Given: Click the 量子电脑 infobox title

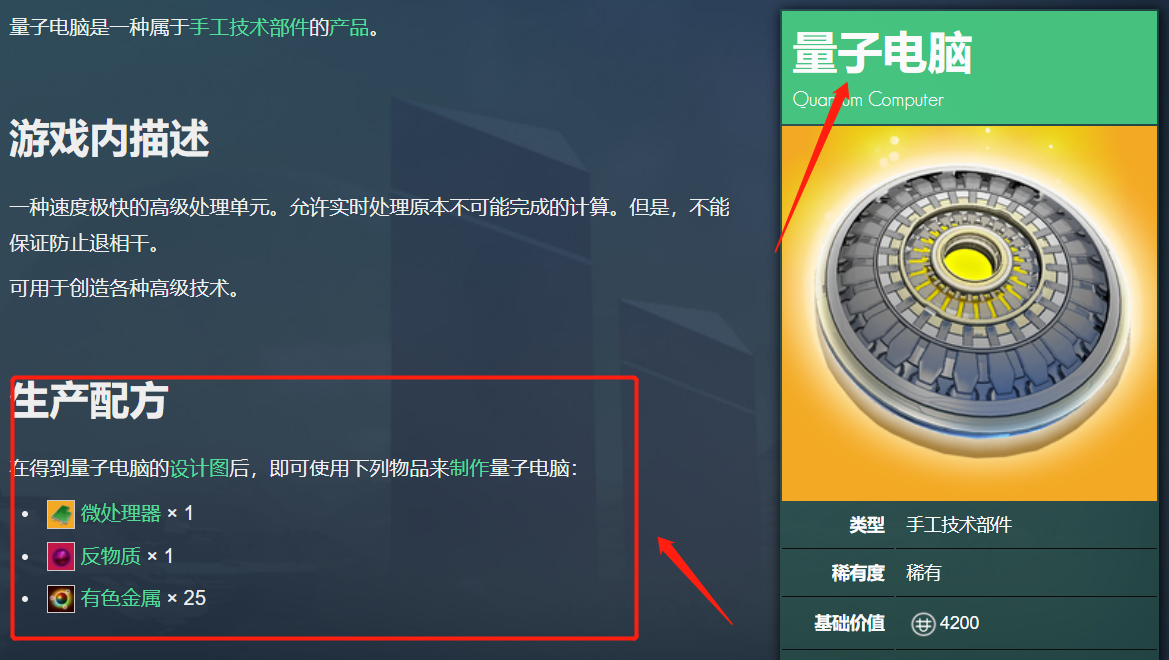Looking at the screenshot, I should click(x=882, y=53).
